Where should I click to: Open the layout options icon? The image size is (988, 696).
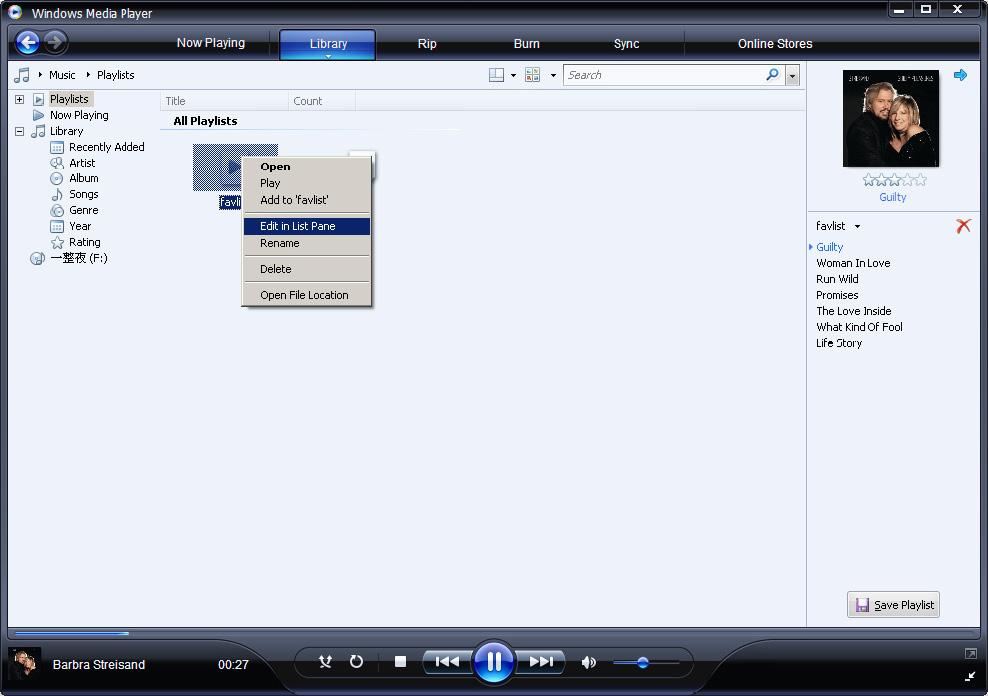(x=497, y=75)
